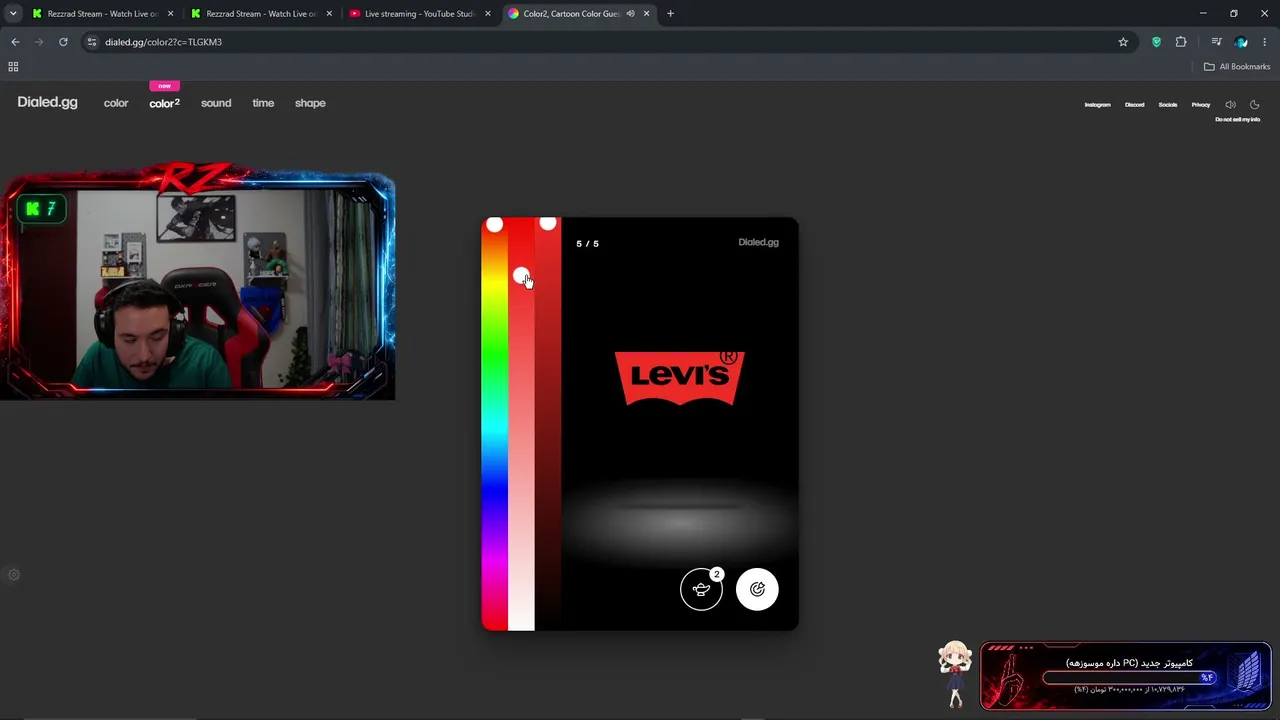The height and width of the screenshot is (720, 1280).
Task: Open the shape game mode
Action: tap(310, 103)
